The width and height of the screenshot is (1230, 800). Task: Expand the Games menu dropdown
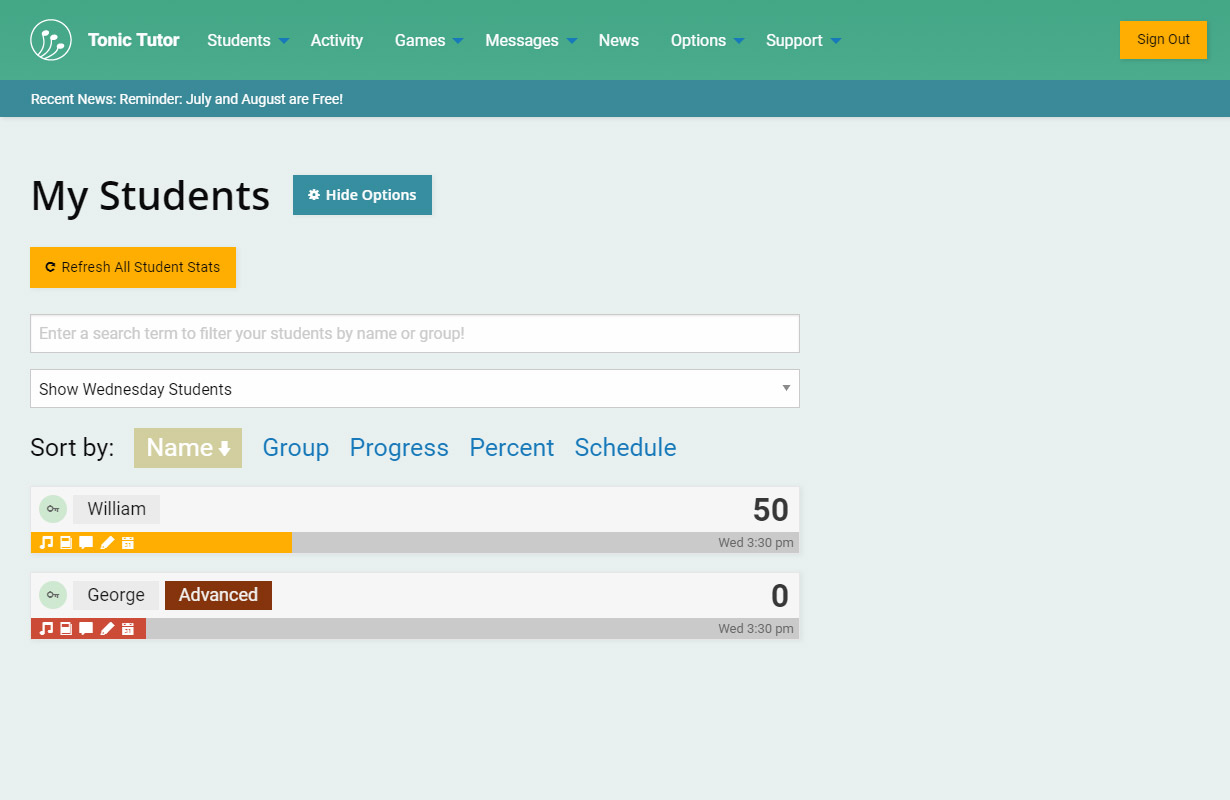tap(428, 40)
